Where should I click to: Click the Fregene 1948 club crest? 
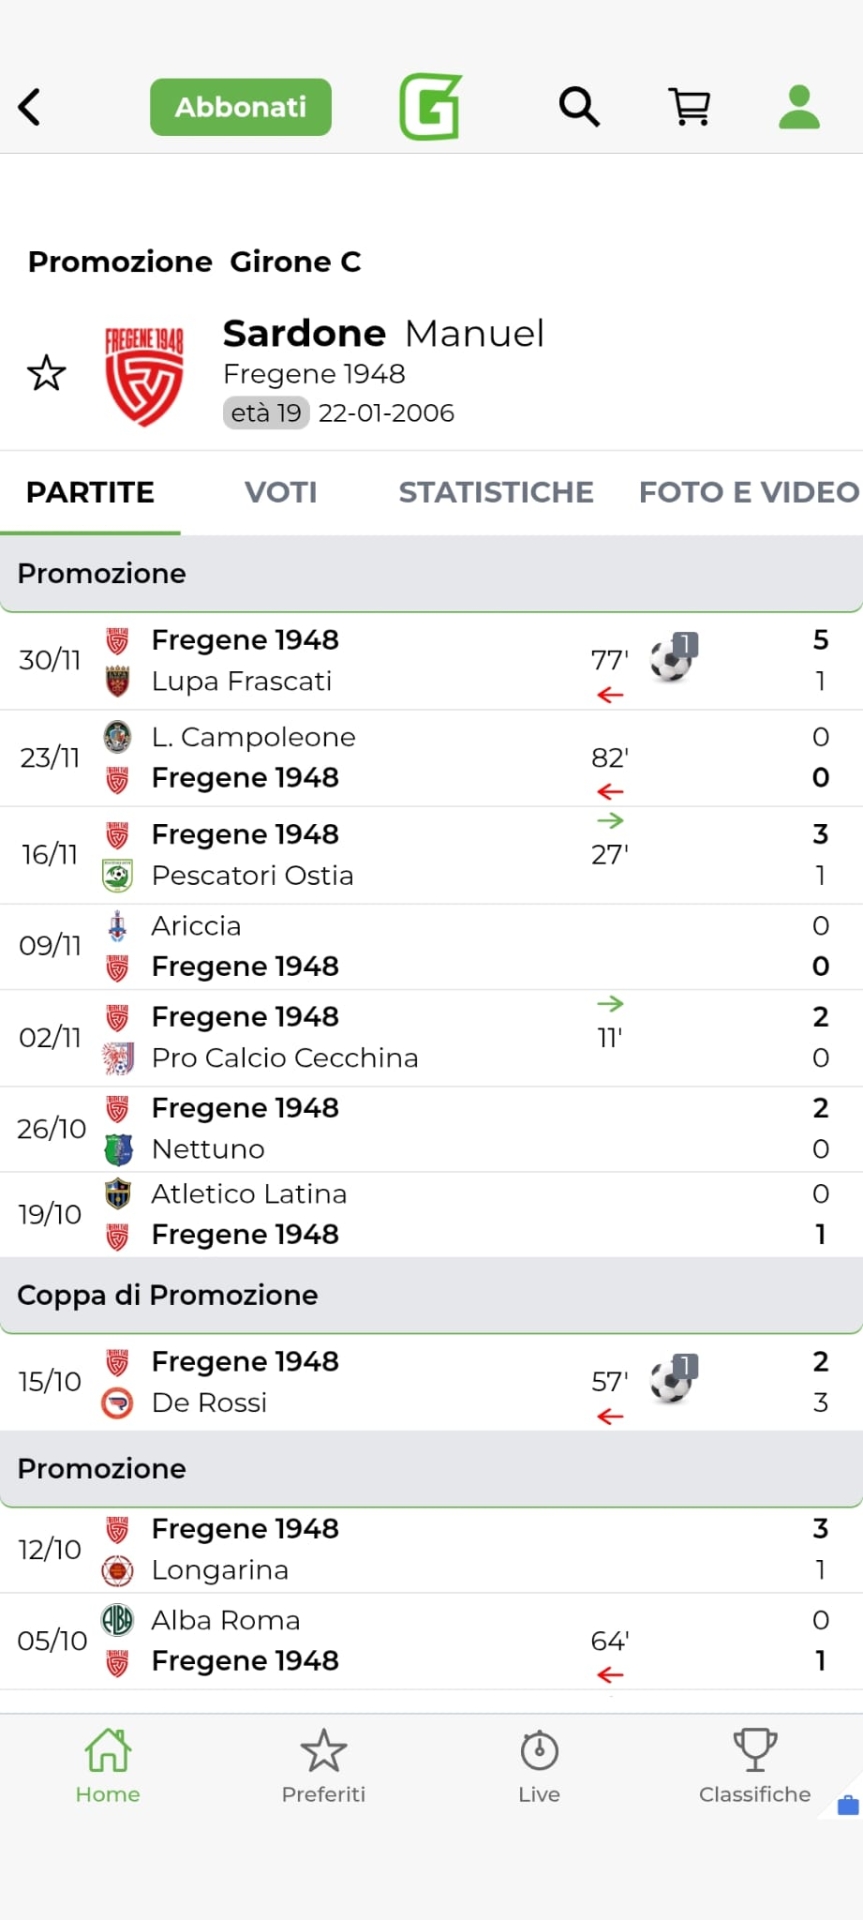click(x=144, y=374)
